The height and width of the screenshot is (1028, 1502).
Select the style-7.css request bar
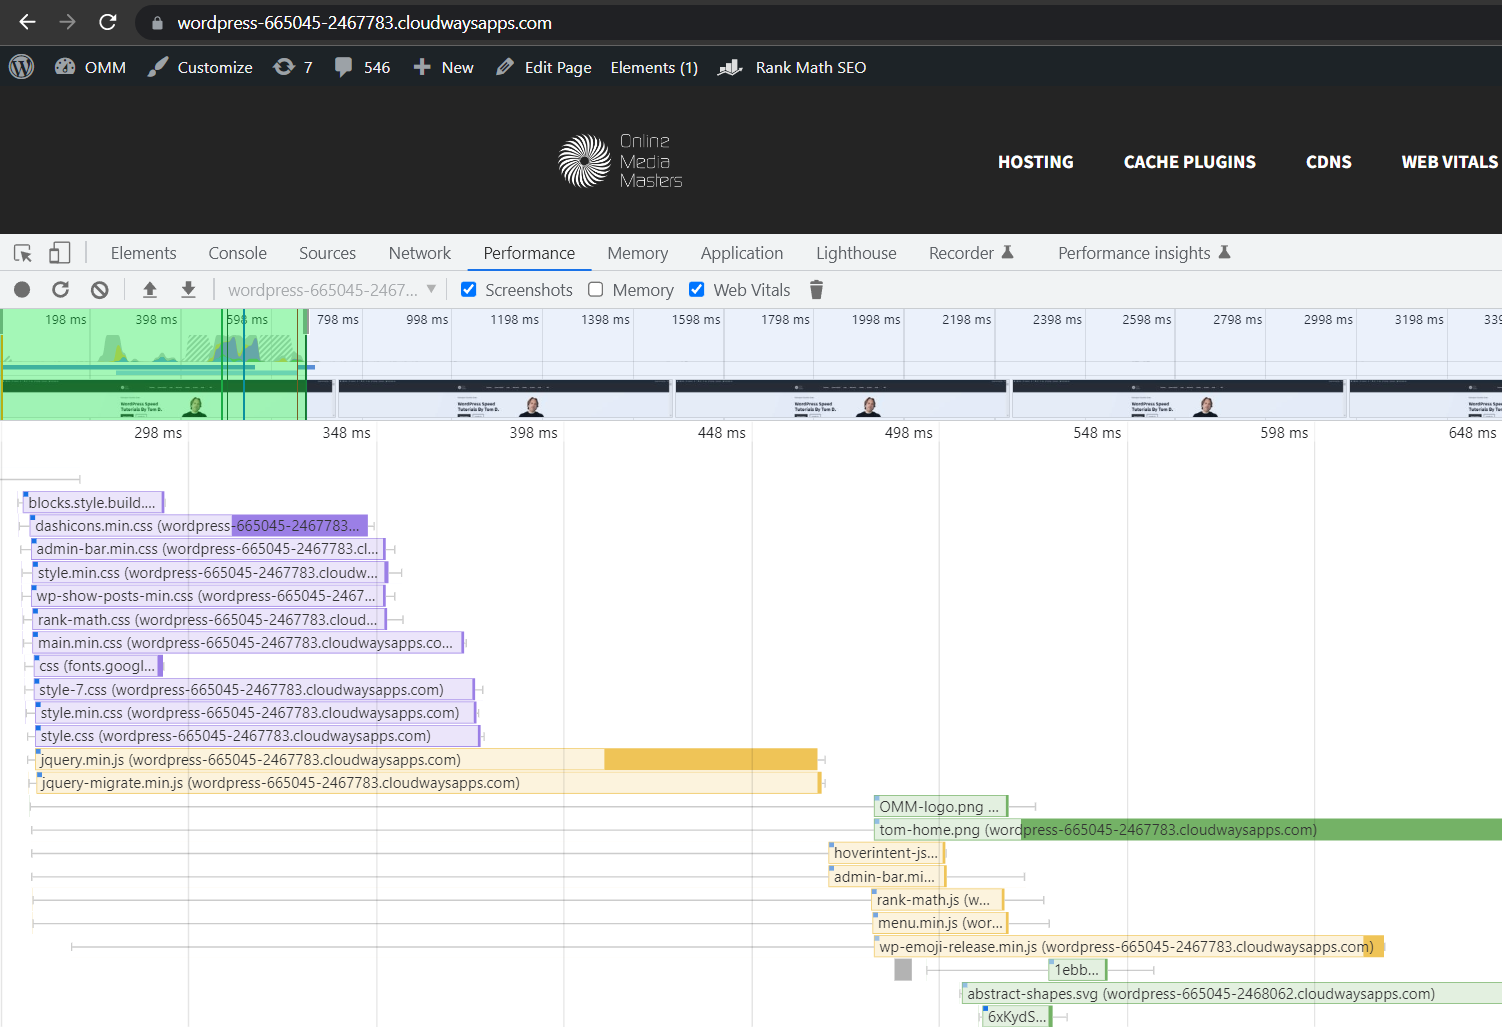point(254,689)
